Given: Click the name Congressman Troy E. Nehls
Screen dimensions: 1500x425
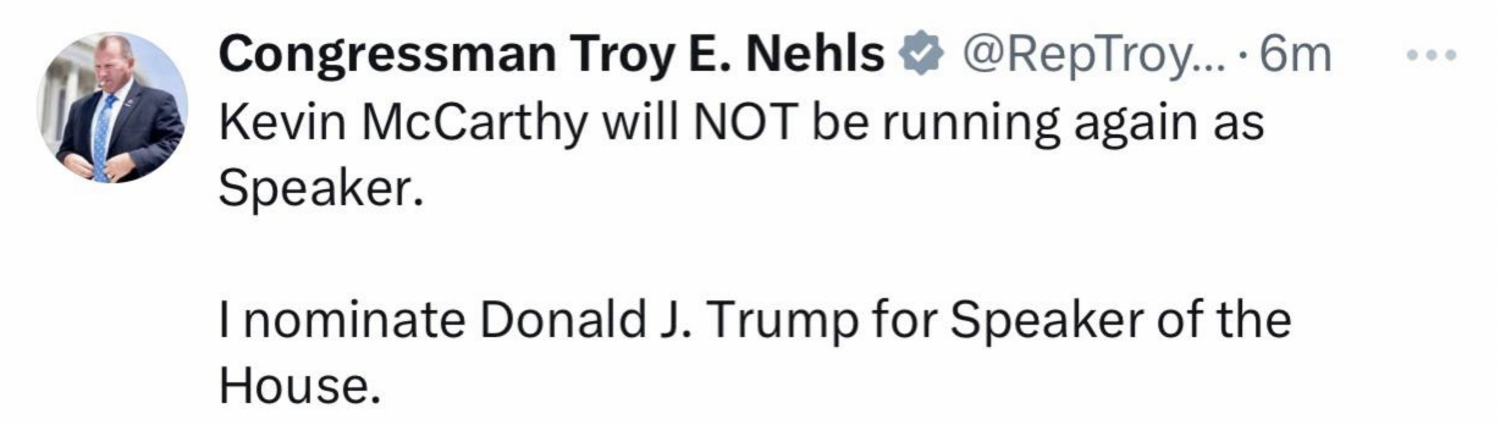Looking at the screenshot, I should [551, 56].
